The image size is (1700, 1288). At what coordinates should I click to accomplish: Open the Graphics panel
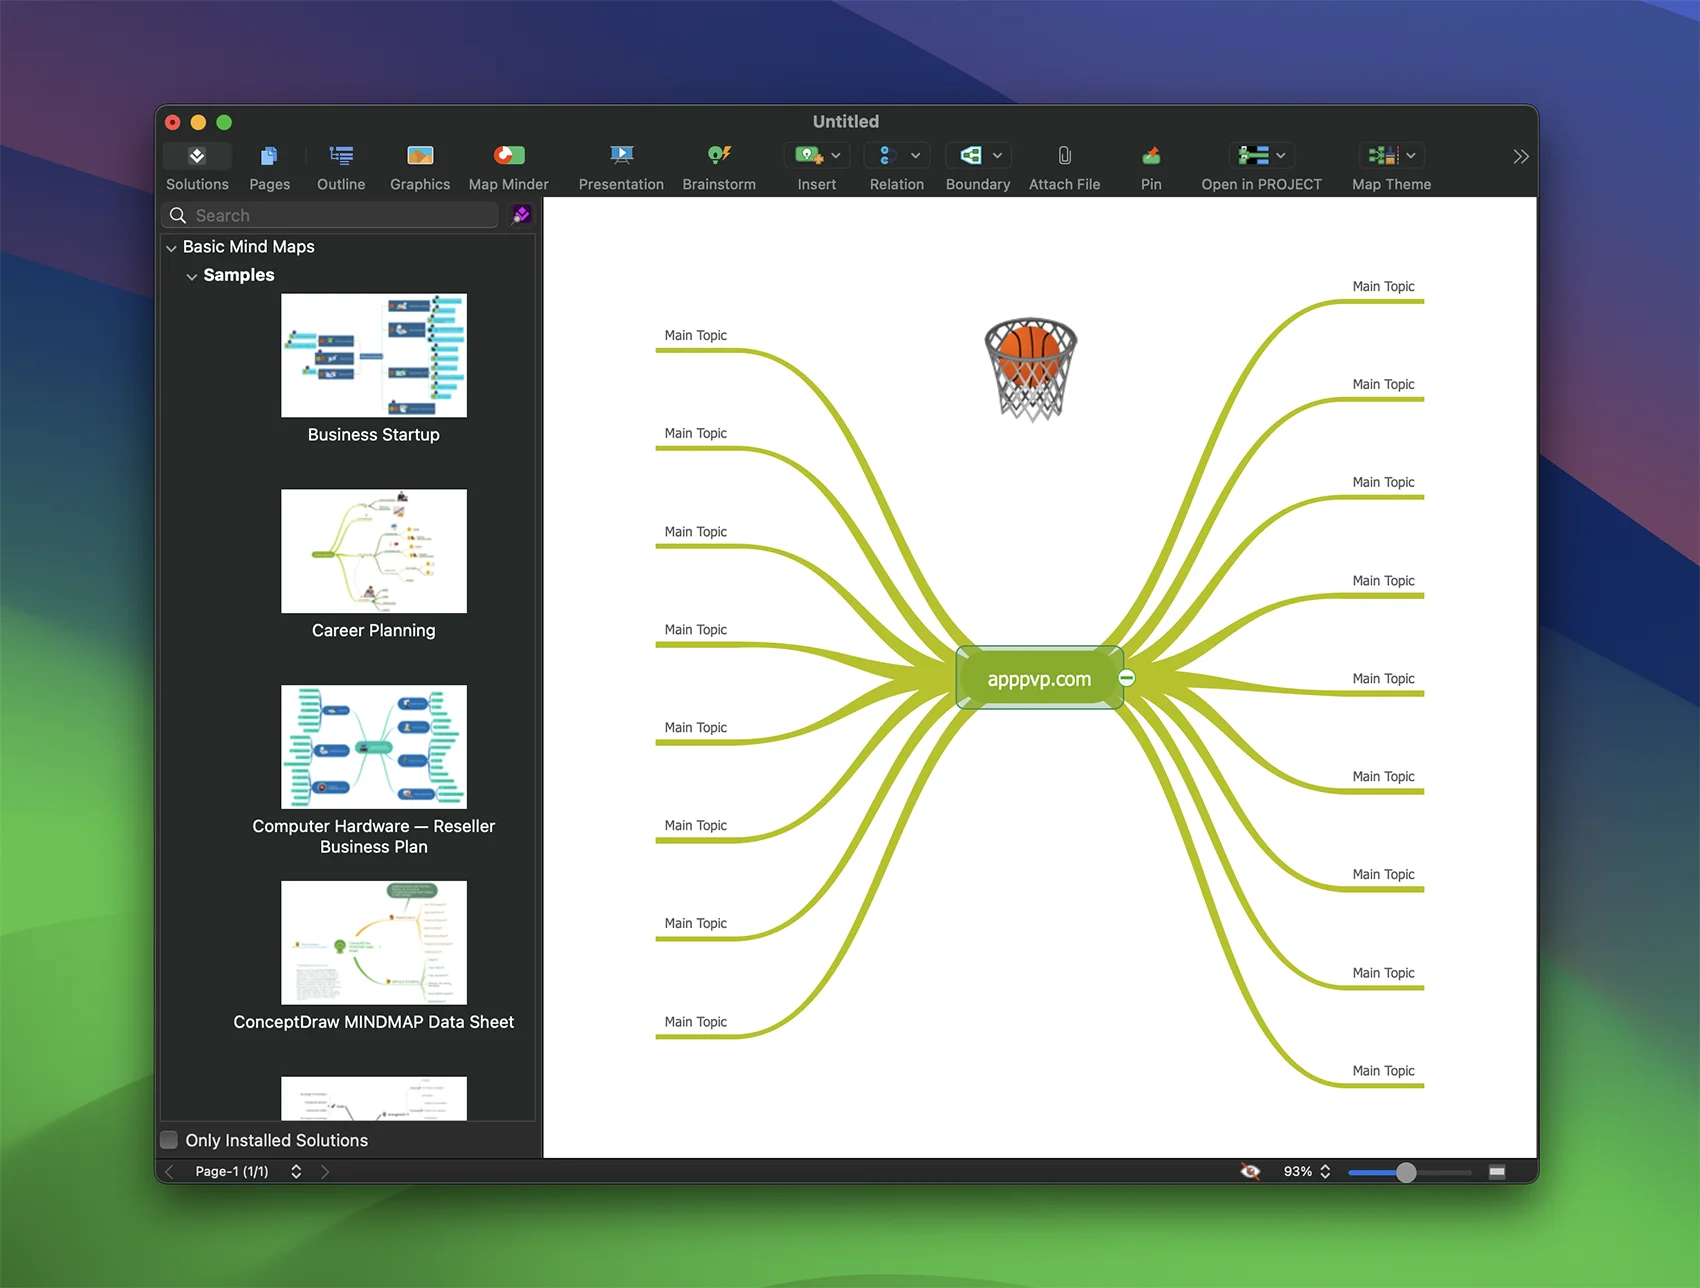point(420,156)
